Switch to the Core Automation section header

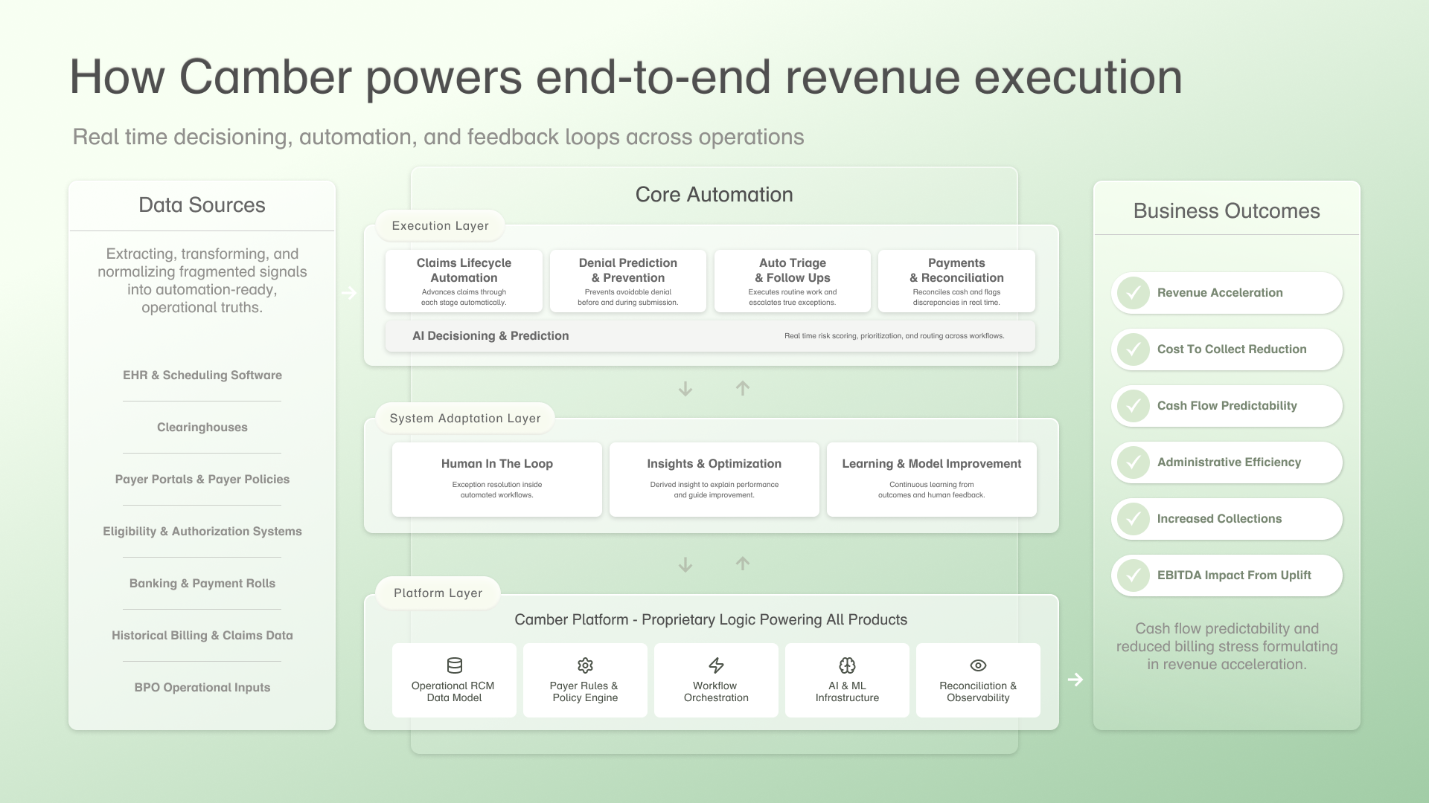(714, 194)
